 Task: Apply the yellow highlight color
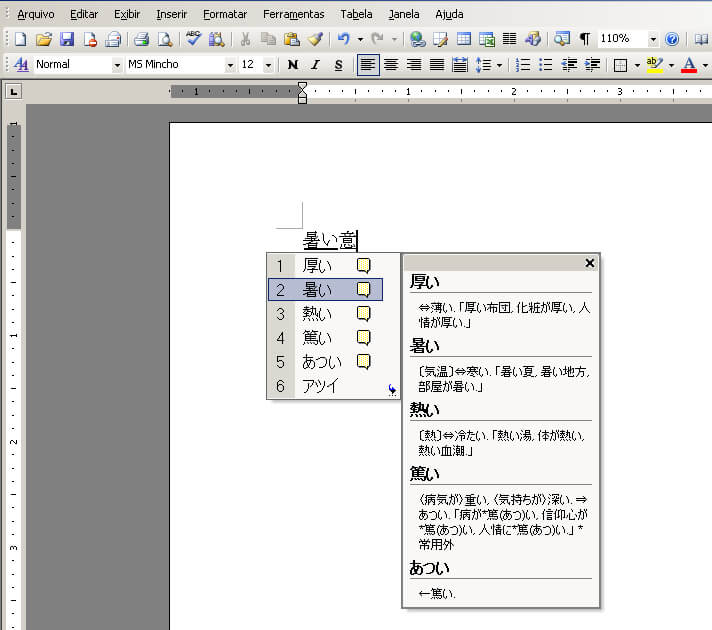tap(654, 64)
